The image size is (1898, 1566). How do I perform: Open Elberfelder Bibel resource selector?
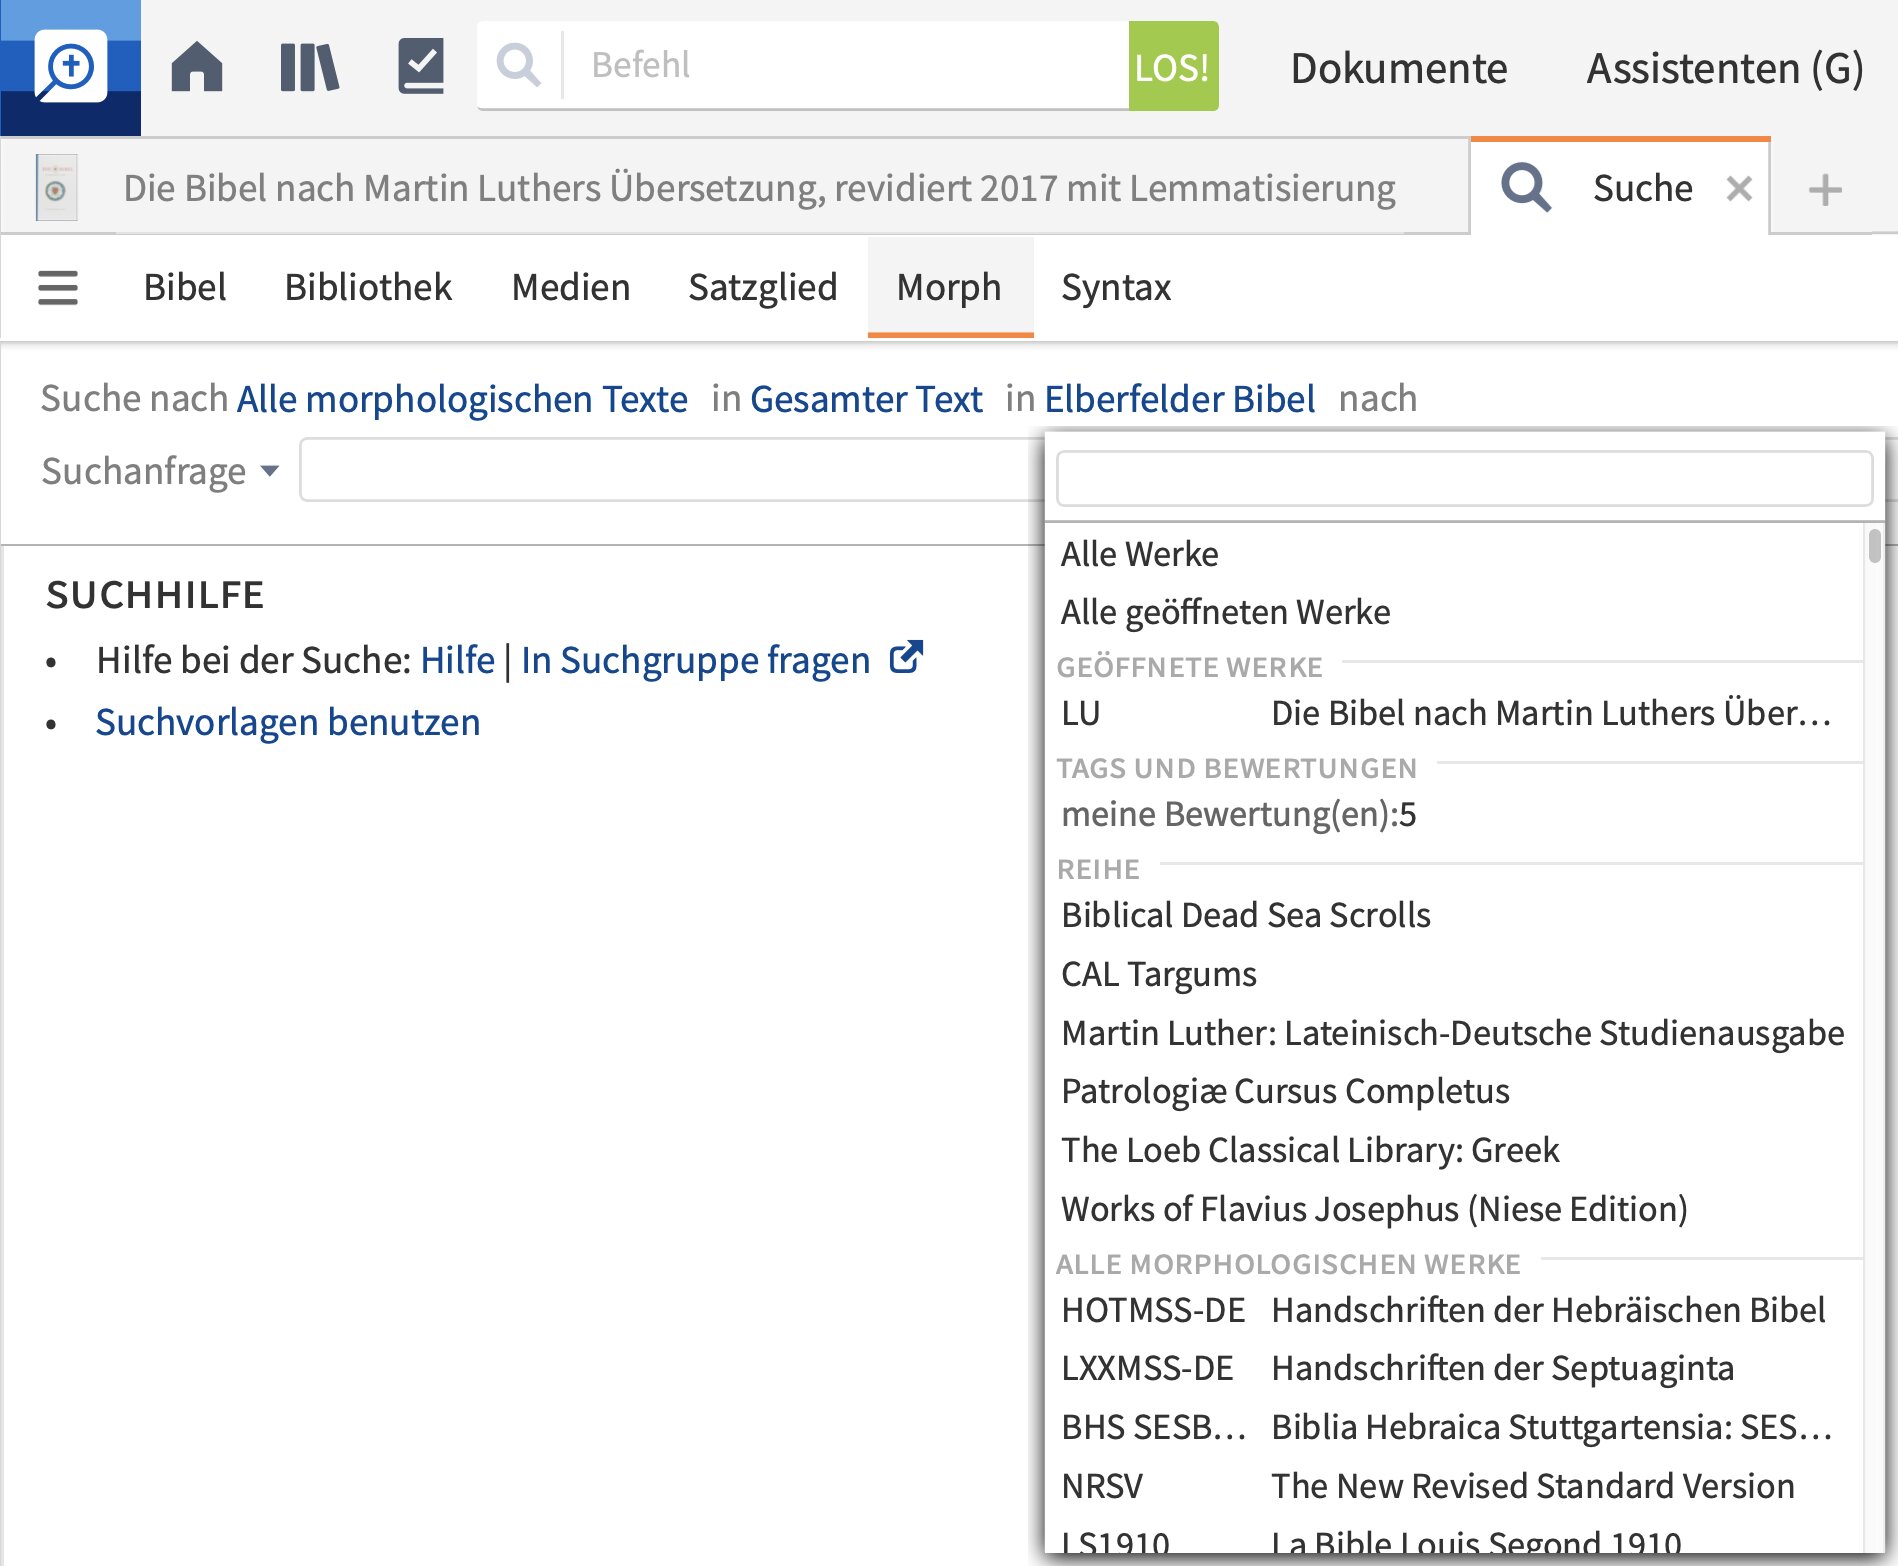1179,399
